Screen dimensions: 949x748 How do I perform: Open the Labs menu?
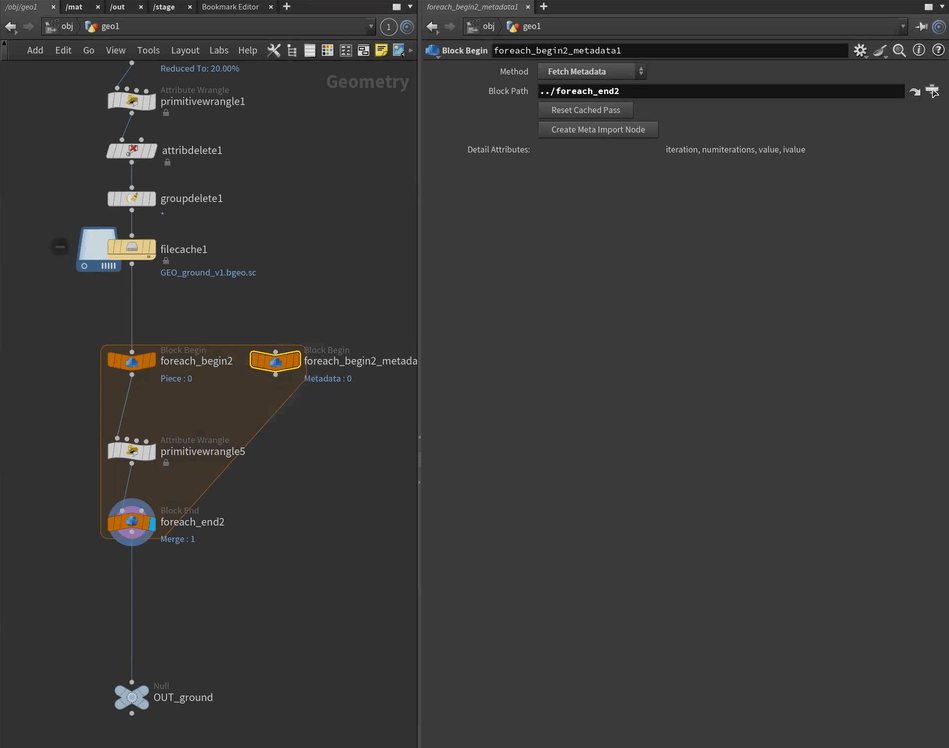tap(218, 50)
